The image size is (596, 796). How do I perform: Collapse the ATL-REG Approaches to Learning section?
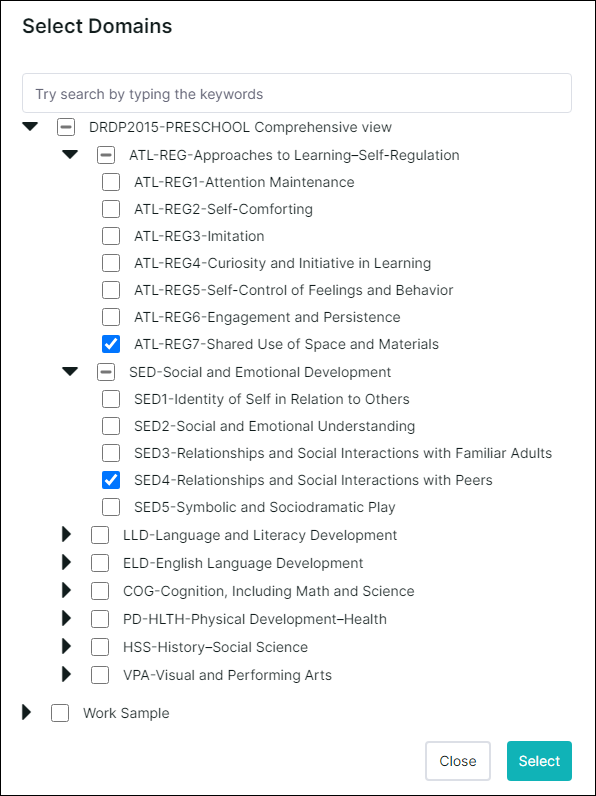[70, 155]
